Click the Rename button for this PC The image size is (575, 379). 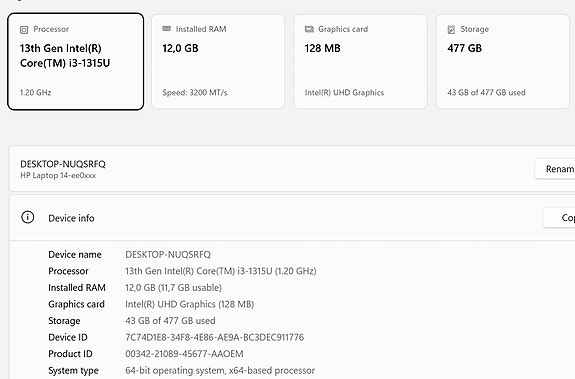pyautogui.click(x=555, y=169)
